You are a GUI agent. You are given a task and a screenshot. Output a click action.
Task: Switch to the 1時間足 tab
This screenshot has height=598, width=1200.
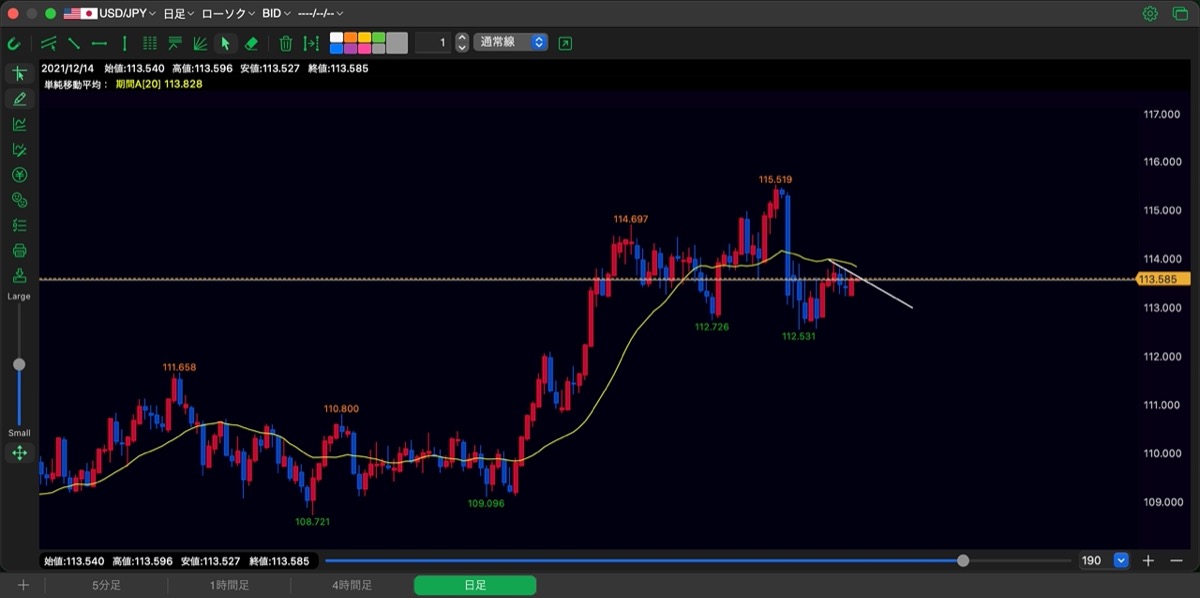tap(229, 585)
